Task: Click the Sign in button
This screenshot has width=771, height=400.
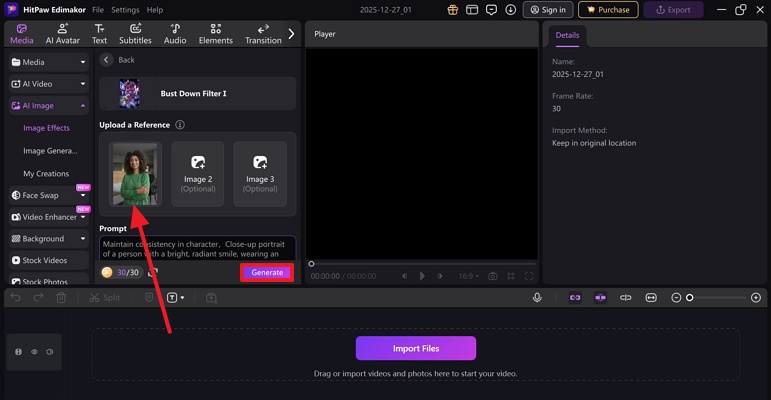Action: pos(548,10)
